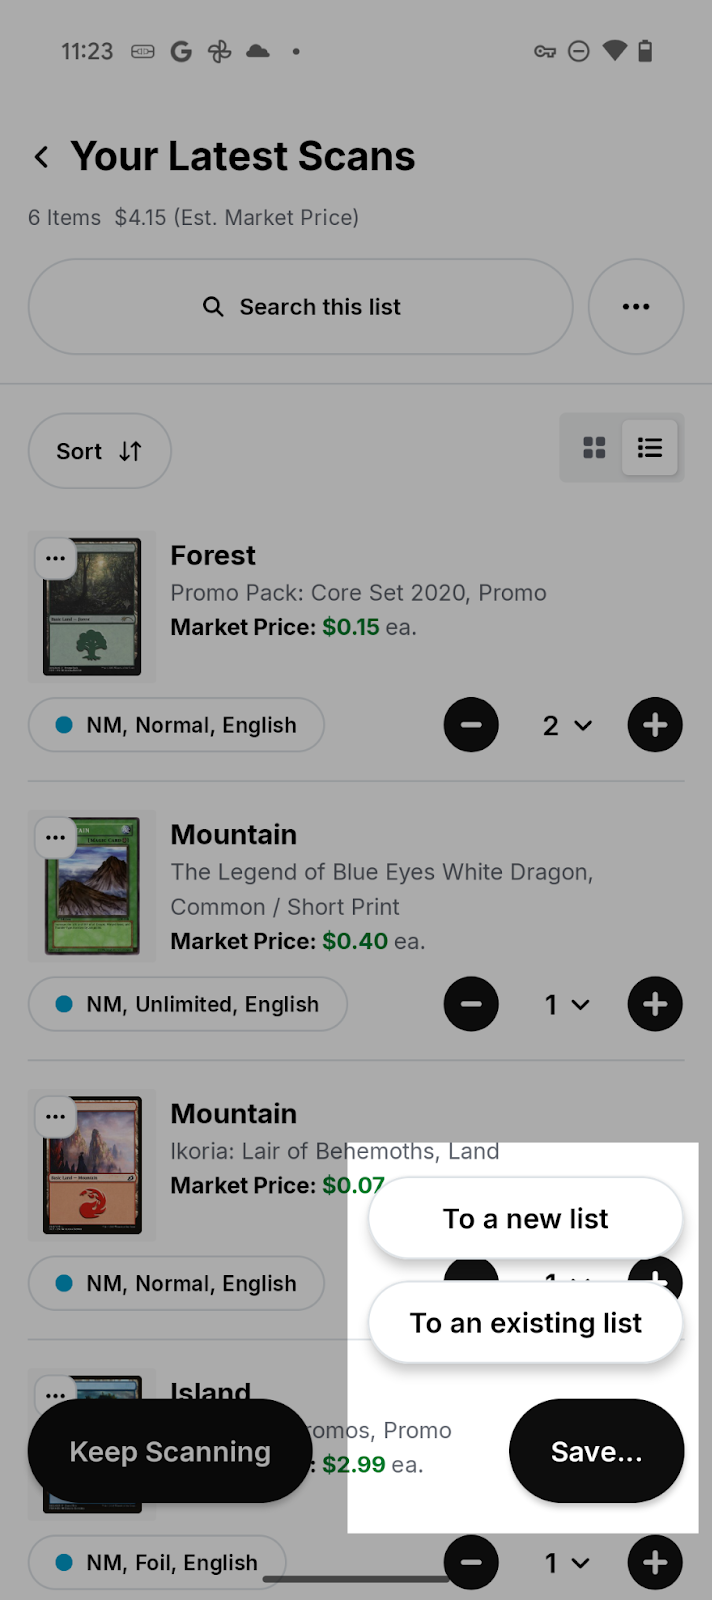Decrease Forest quantity with minus button
The height and width of the screenshot is (1600, 712).
(471, 725)
